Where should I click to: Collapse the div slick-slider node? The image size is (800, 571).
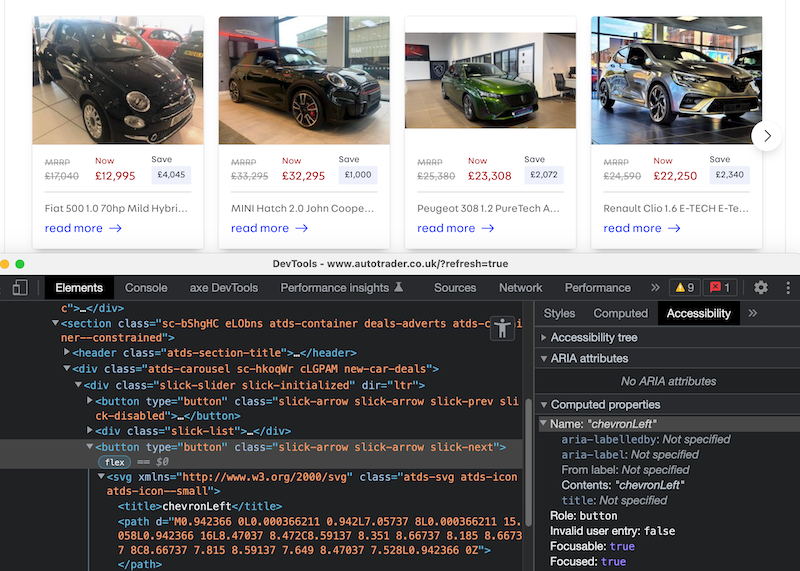click(x=78, y=384)
